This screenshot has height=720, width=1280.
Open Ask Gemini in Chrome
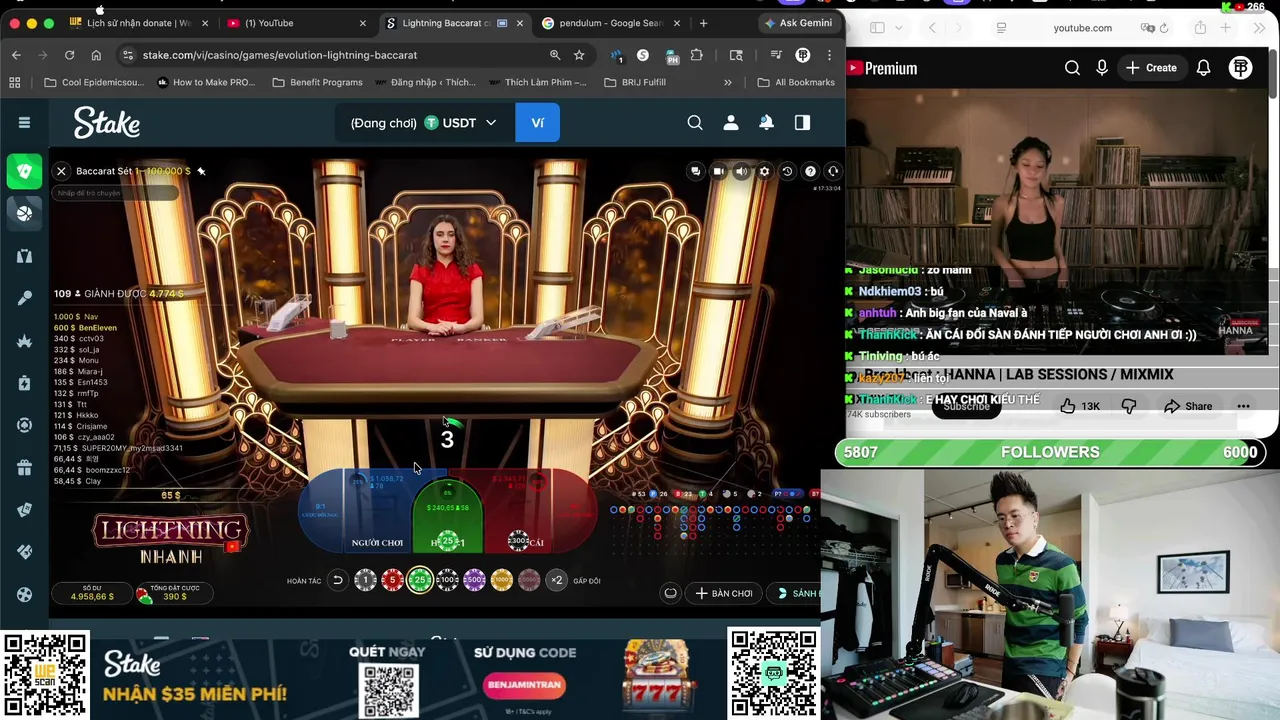pos(798,23)
